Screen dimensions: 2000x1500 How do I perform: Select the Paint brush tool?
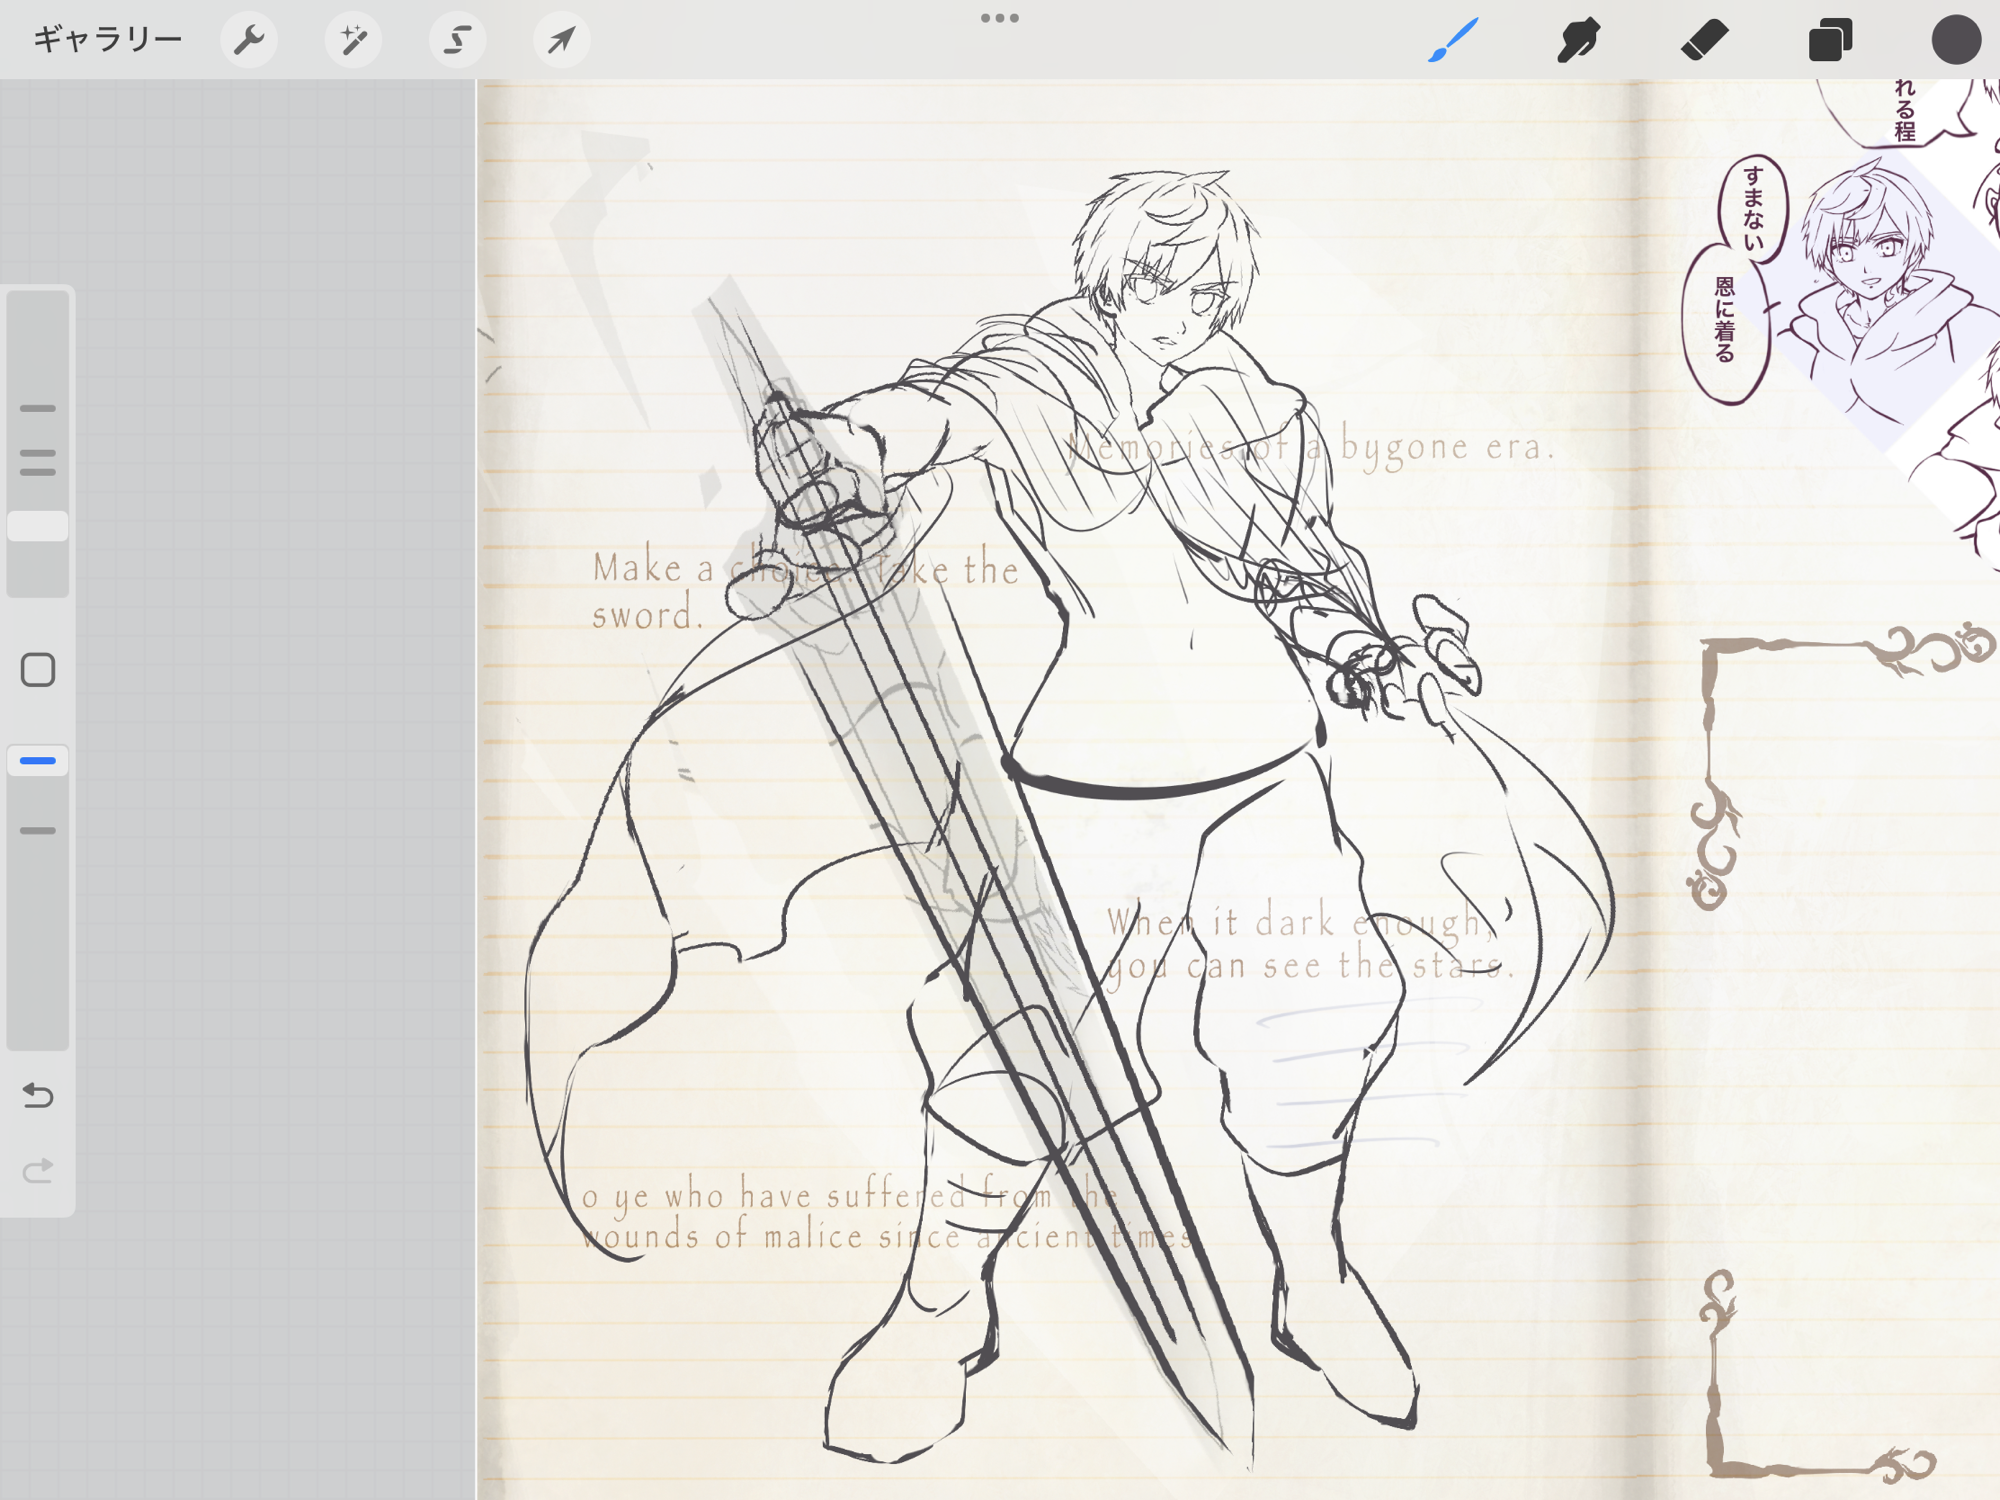1452,40
